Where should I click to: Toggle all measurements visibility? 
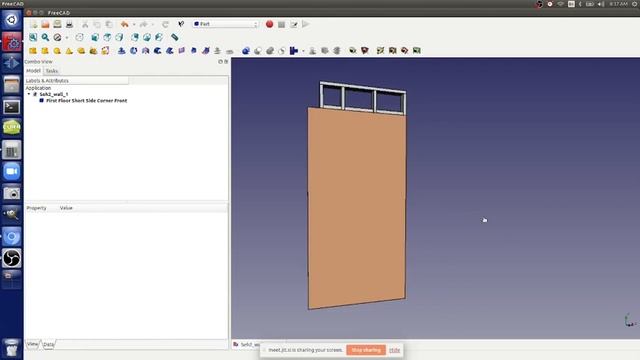393,51
